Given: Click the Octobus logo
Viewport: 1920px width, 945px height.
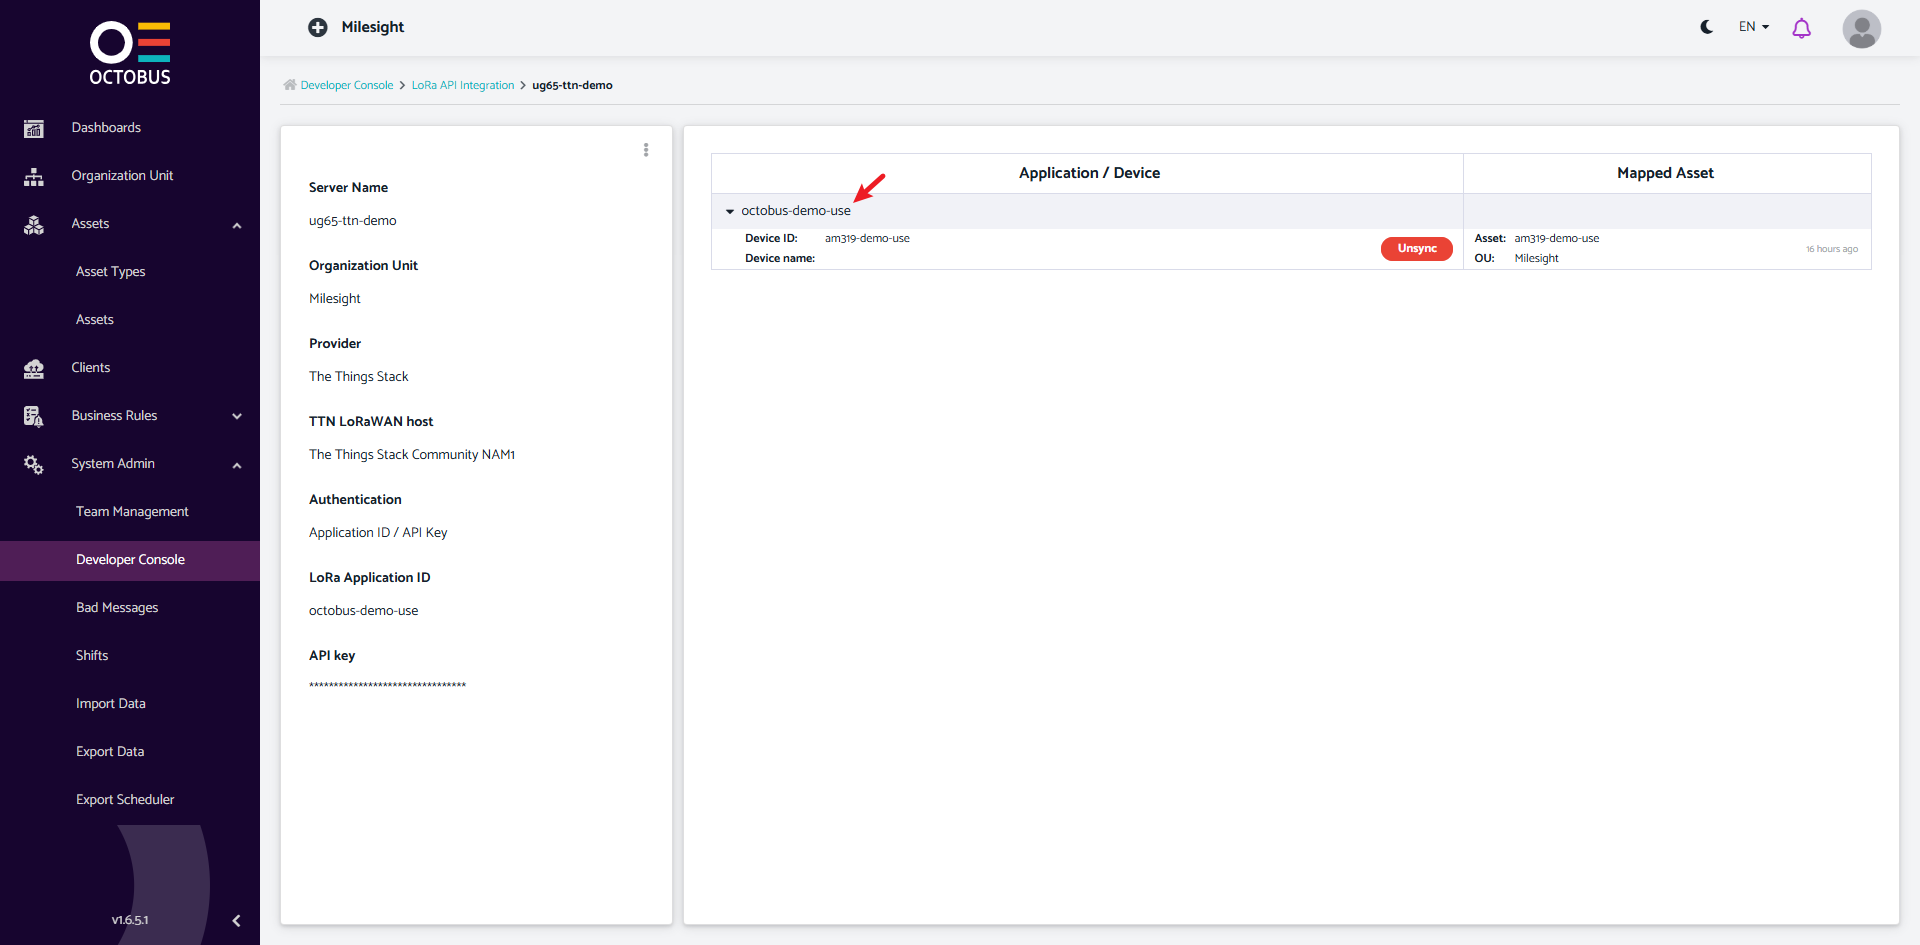Looking at the screenshot, I should pos(130,53).
